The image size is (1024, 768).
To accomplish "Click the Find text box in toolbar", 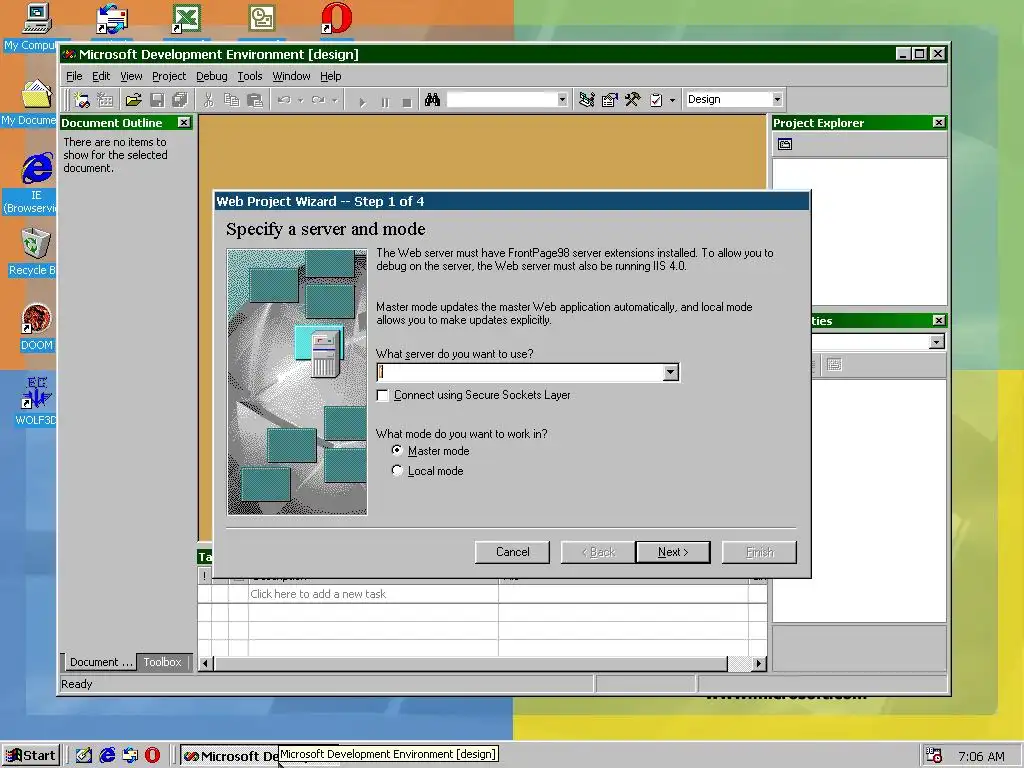I will 502,100.
